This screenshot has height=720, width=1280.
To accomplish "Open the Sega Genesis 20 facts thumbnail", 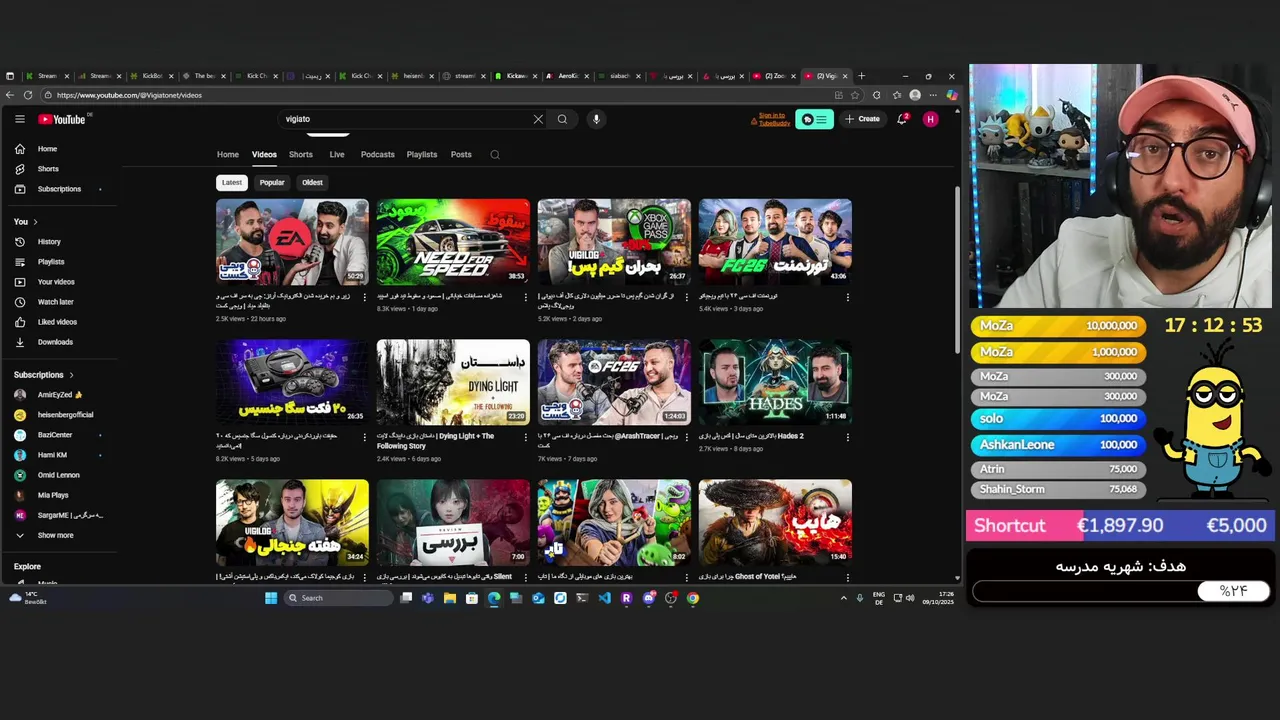I will click(x=292, y=382).
